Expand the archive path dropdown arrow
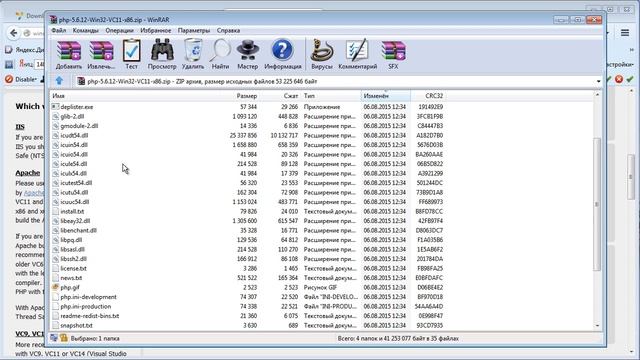This screenshot has width=640, height=360. [x=598, y=81]
